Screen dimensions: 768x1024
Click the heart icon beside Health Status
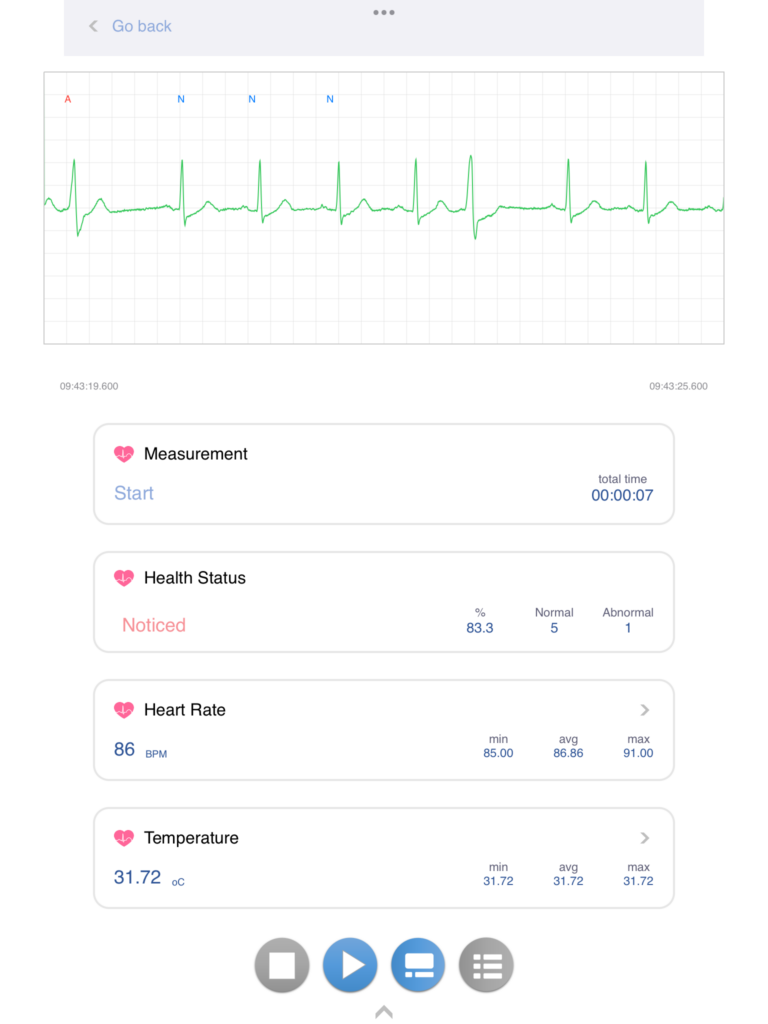click(x=124, y=578)
